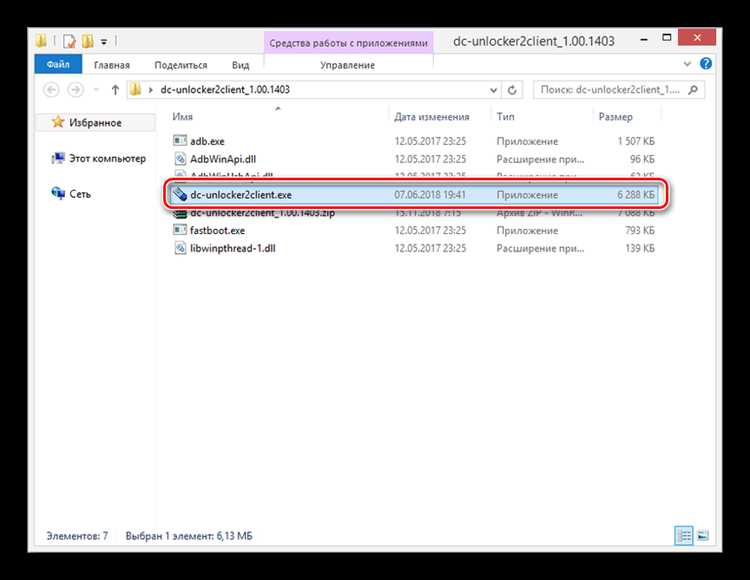750x580 pixels.
Task: Select Сеть in navigation pane
Action: point(80,194)
